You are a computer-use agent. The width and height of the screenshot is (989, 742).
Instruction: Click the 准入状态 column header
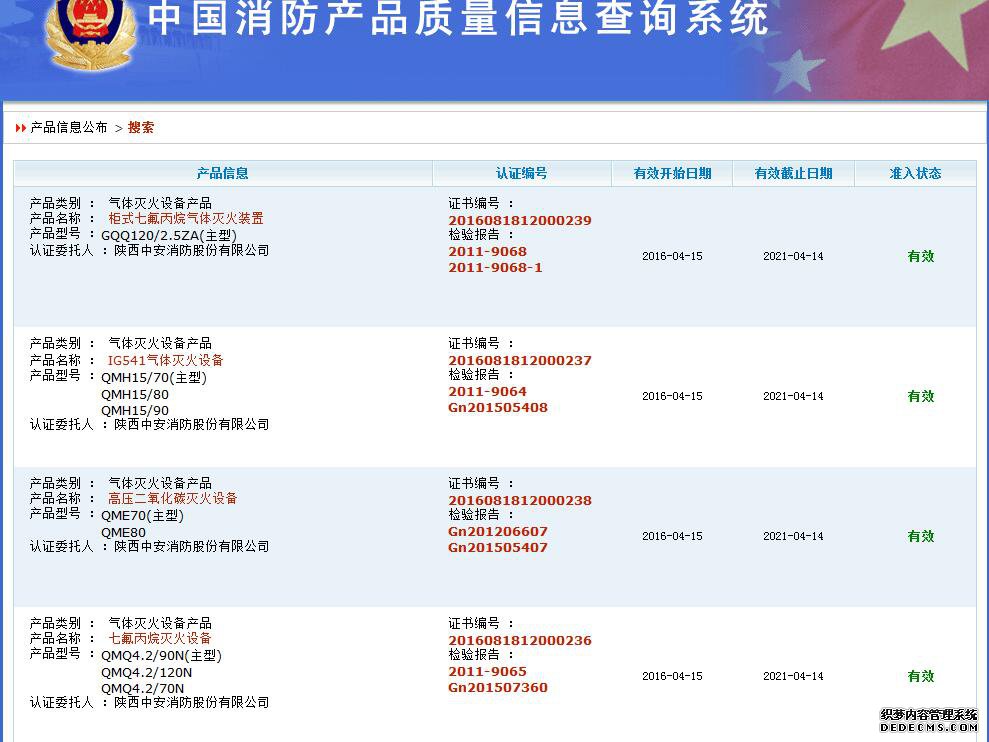[x=915, y=173]
